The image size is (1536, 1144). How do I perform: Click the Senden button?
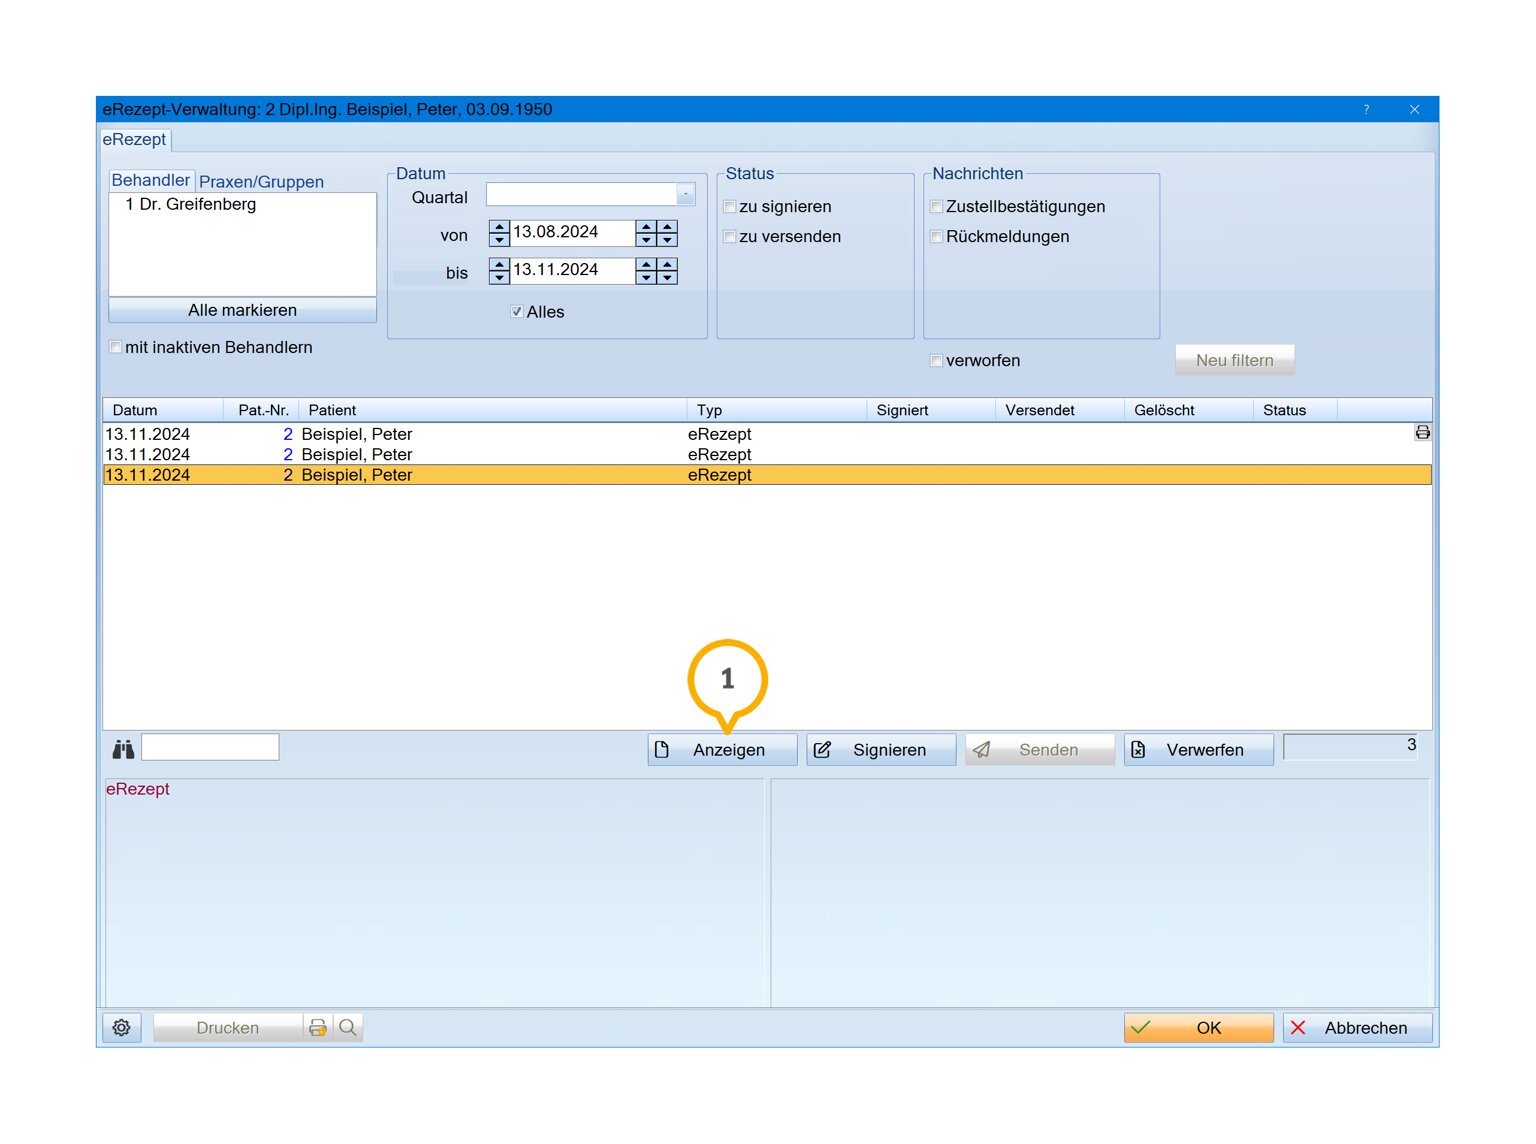tap(1040, 750)
